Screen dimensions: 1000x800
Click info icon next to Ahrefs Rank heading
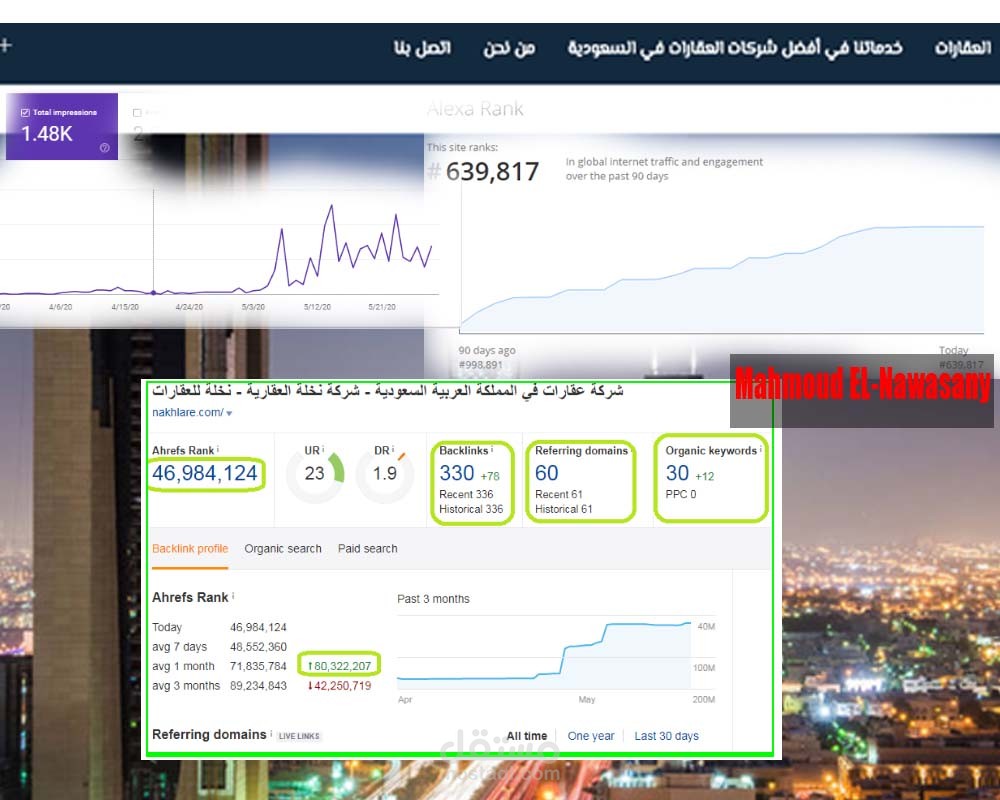coord(233,596)
